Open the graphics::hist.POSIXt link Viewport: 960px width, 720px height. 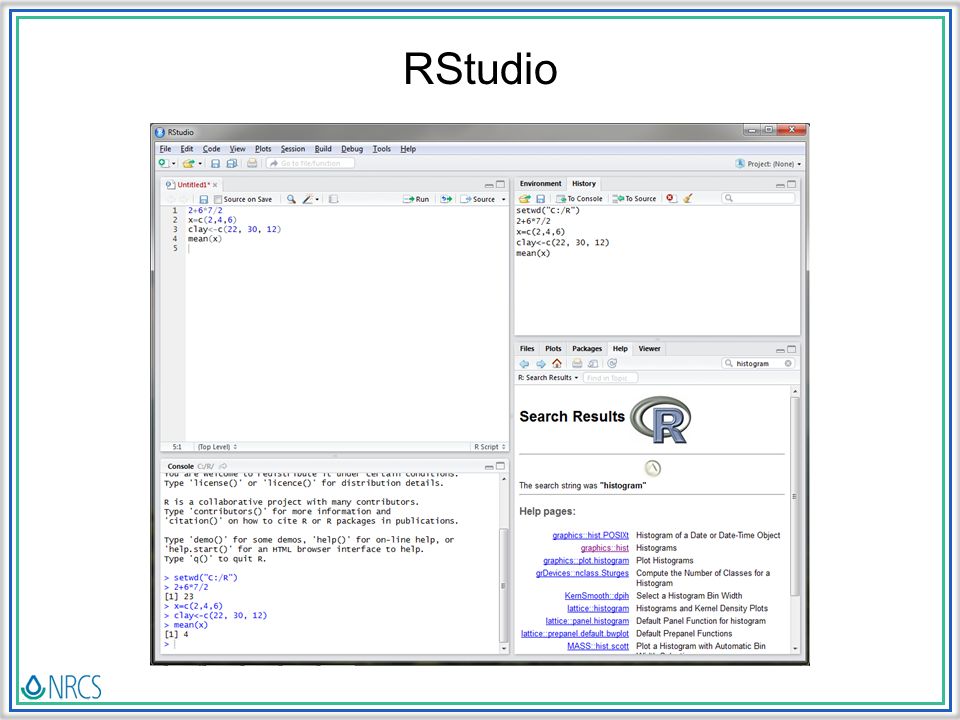590,535
